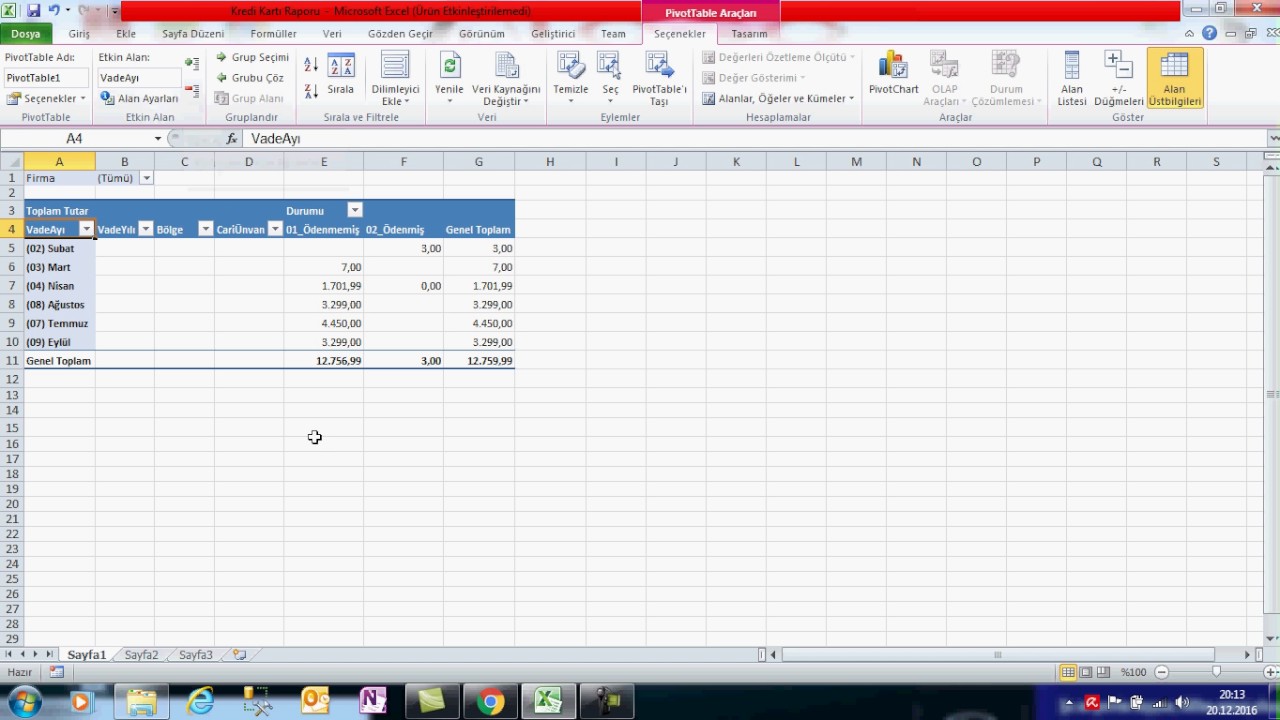Switch to Normal view in status bar

[1068, 672]
